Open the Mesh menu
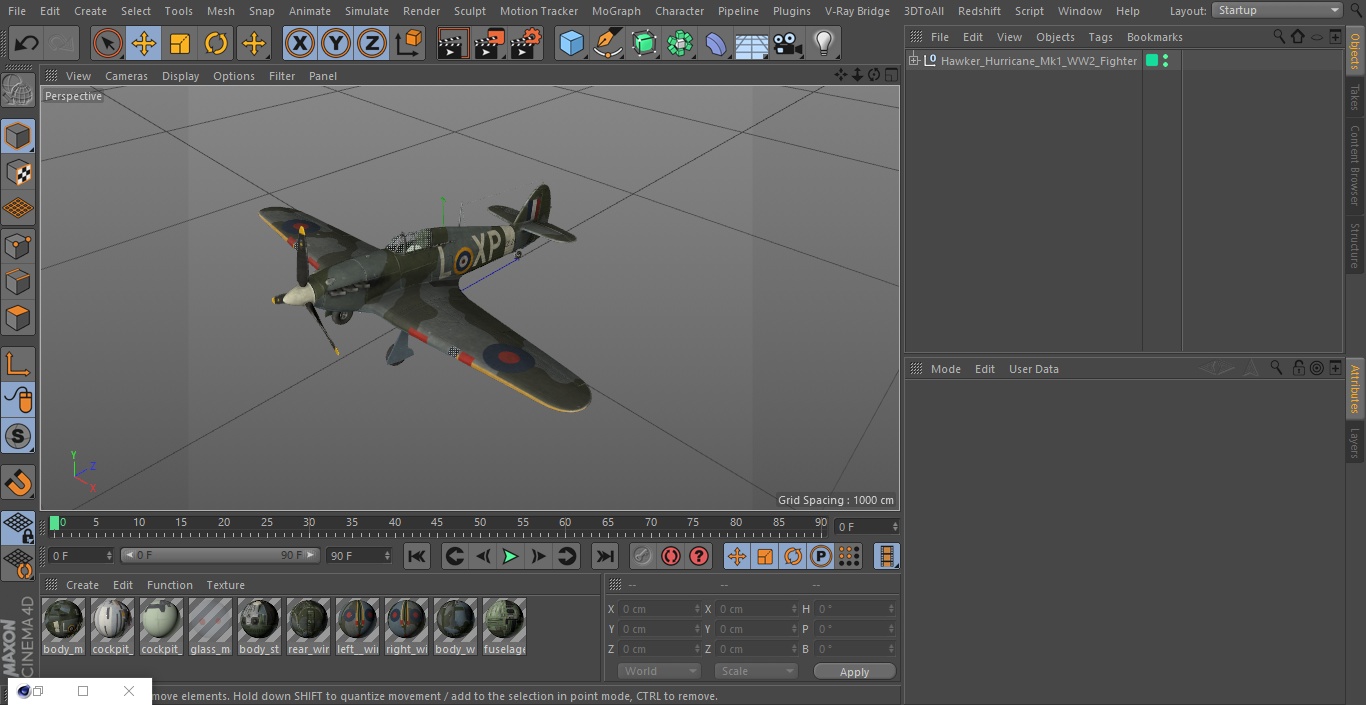This screenshot has width=1366, height=705. click(x=221, y=11)
